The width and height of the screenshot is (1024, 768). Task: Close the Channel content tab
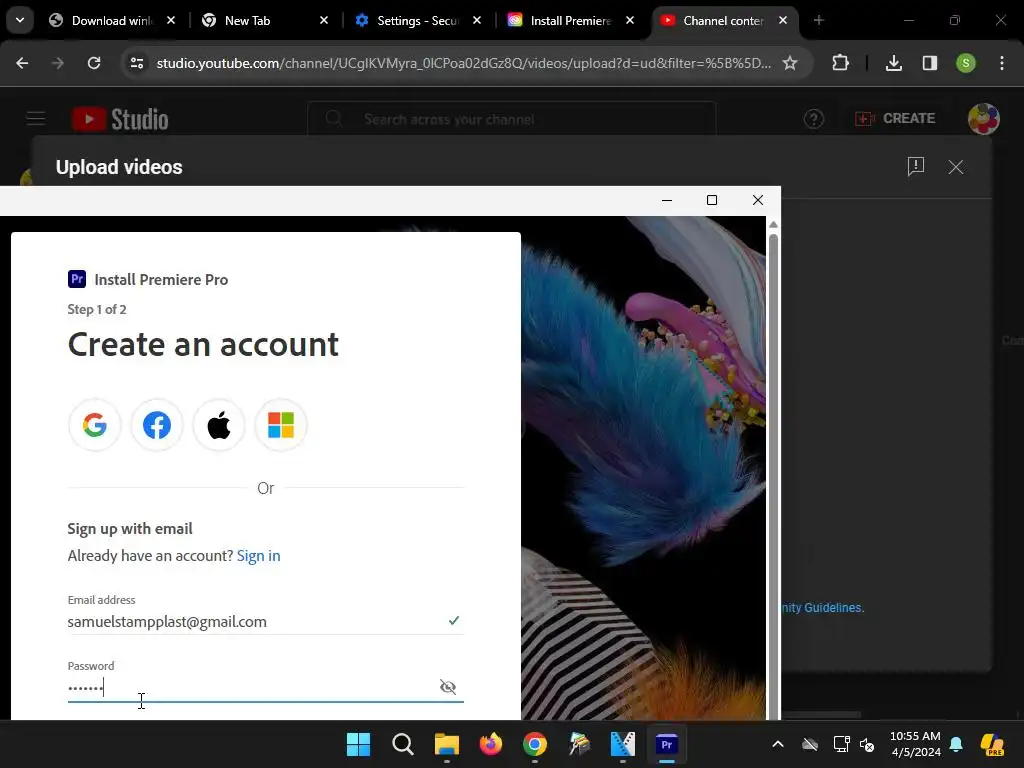click(783, 20)
